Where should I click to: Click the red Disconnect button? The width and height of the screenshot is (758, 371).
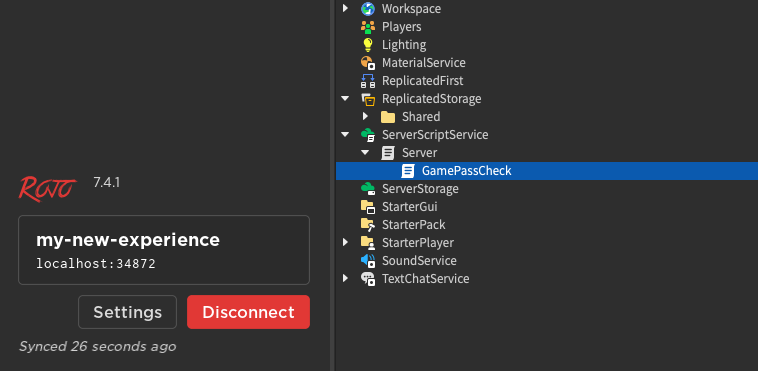point(248,312)
